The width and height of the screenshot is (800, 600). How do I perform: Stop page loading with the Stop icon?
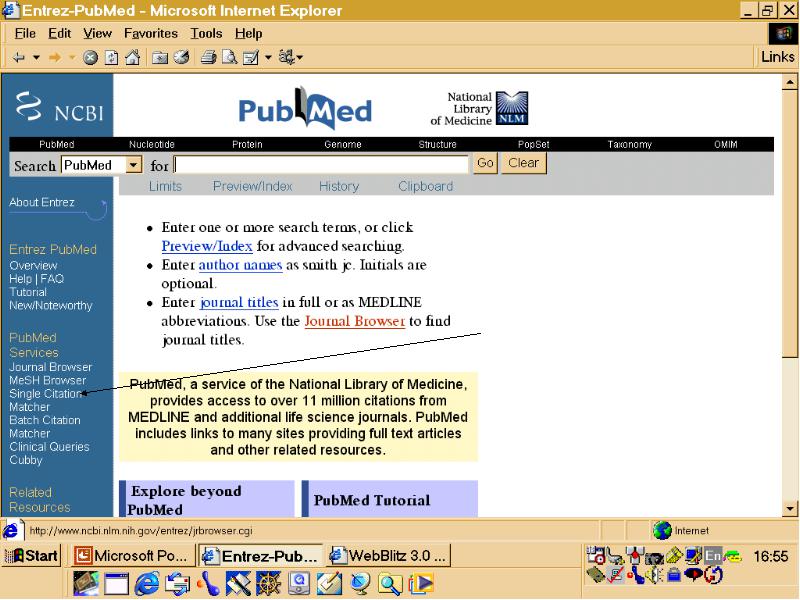(x=90, y=58)
